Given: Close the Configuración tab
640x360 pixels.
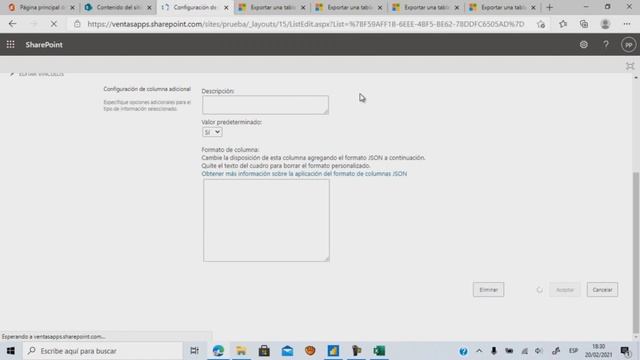Looking at the screenshot, I should (x=226, y=7).
